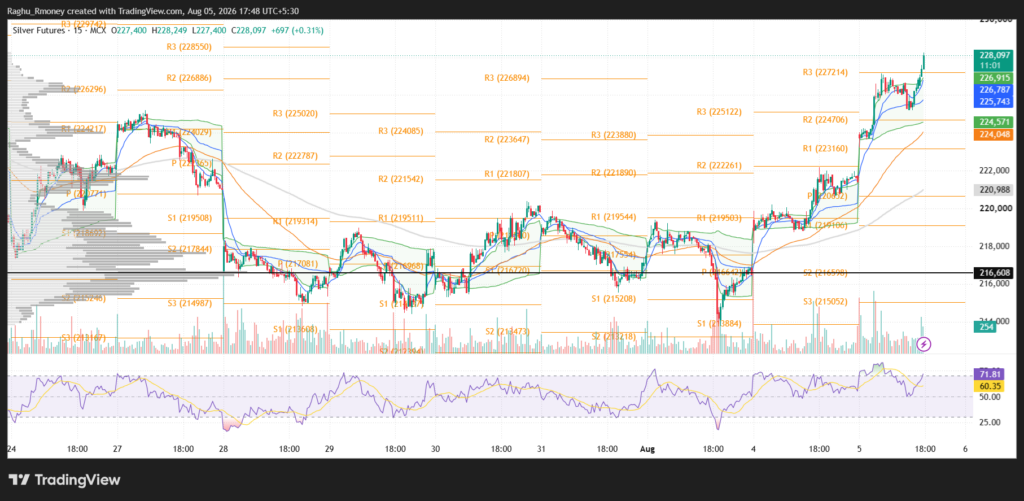Select the blue 226,787 price tag

tap(991, 89)
